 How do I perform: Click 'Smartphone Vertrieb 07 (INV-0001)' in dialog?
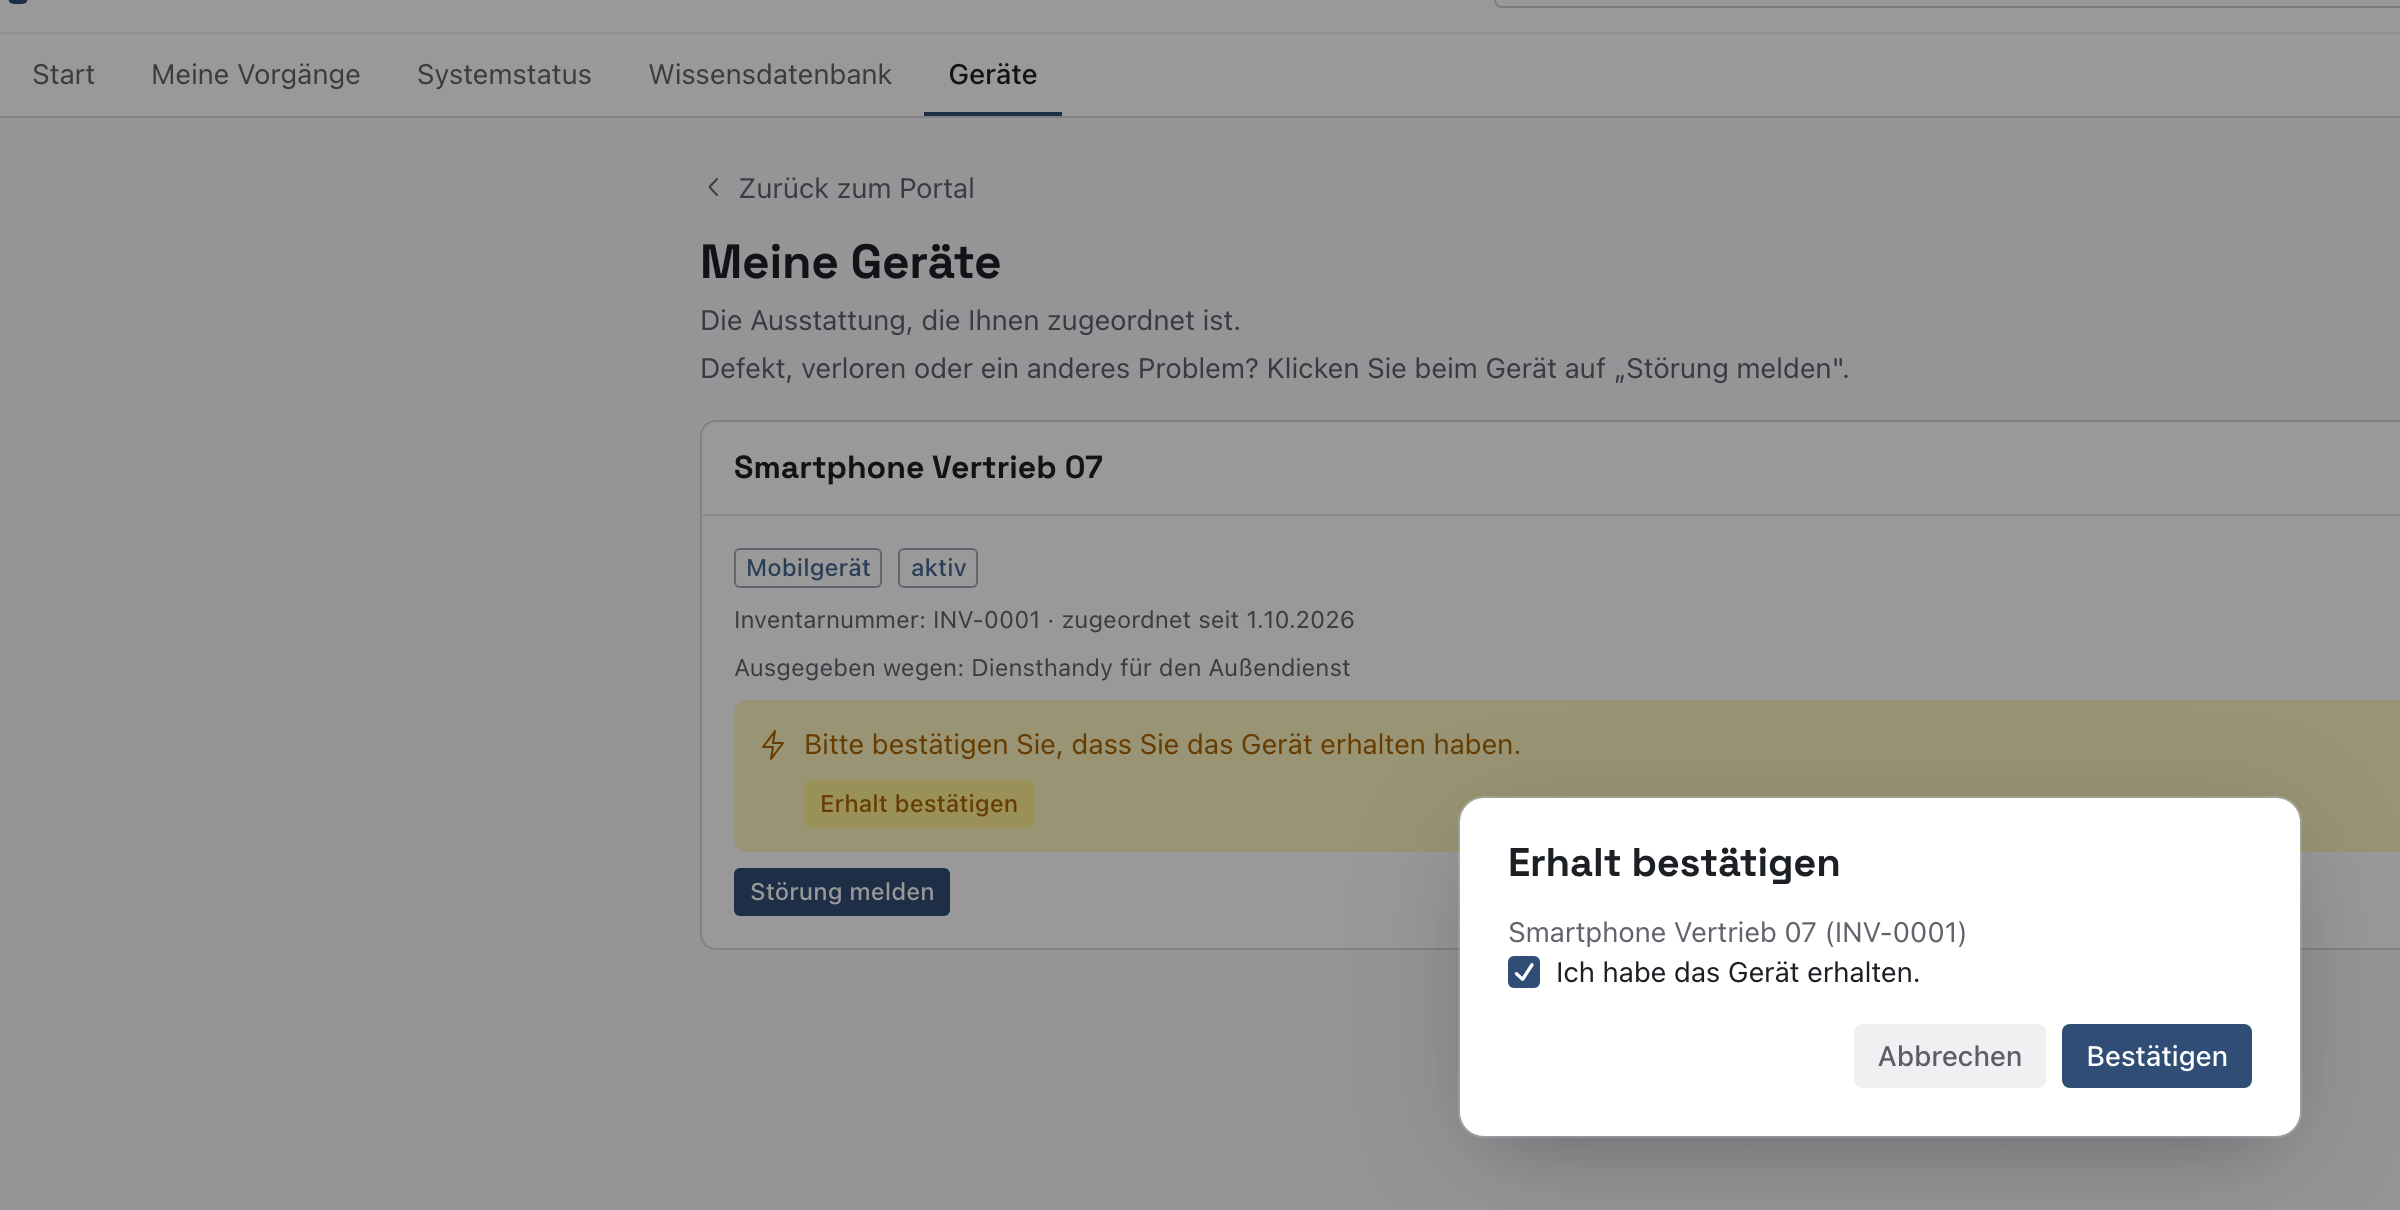pyautogui.click(x=1737, y=932)
